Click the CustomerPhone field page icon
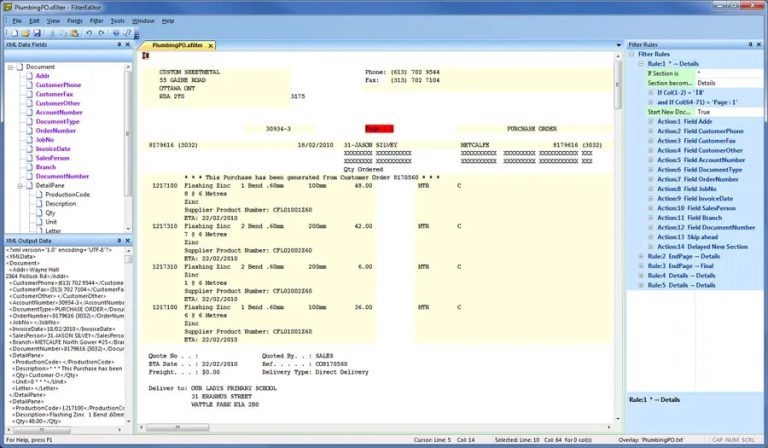This screenshot has height=448, width=768. coord(30,85)
